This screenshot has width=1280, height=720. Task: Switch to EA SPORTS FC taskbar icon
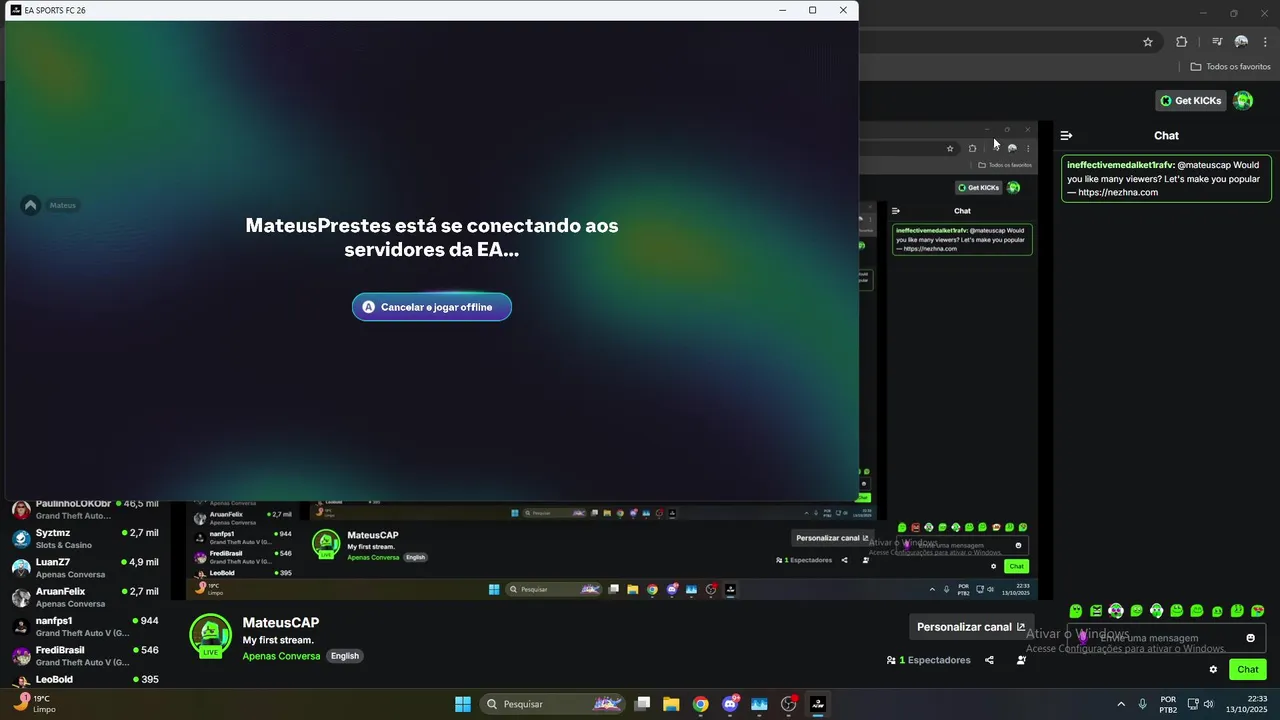click(818, 704)
